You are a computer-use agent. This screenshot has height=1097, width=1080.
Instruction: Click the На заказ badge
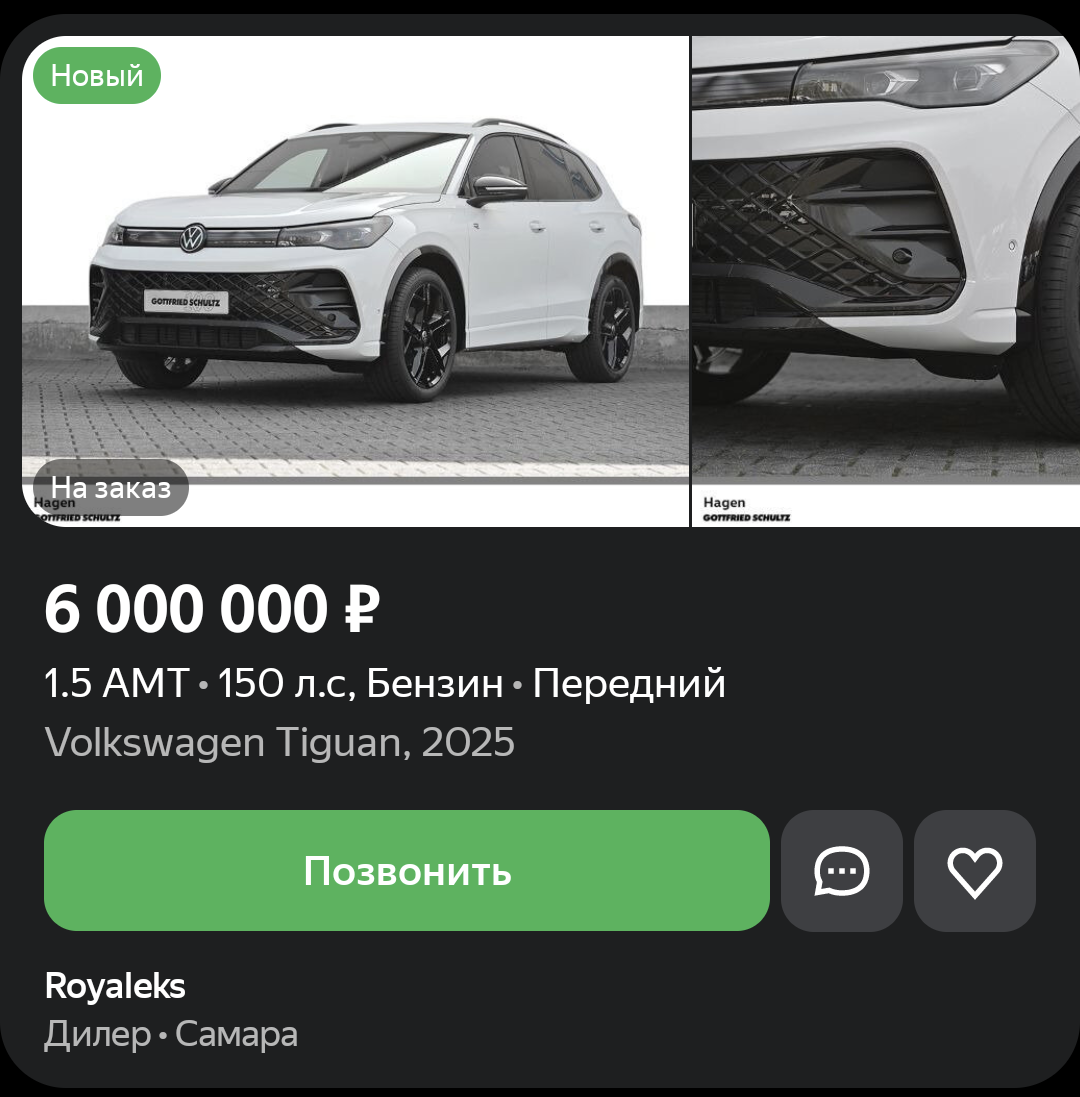(111, 488)
